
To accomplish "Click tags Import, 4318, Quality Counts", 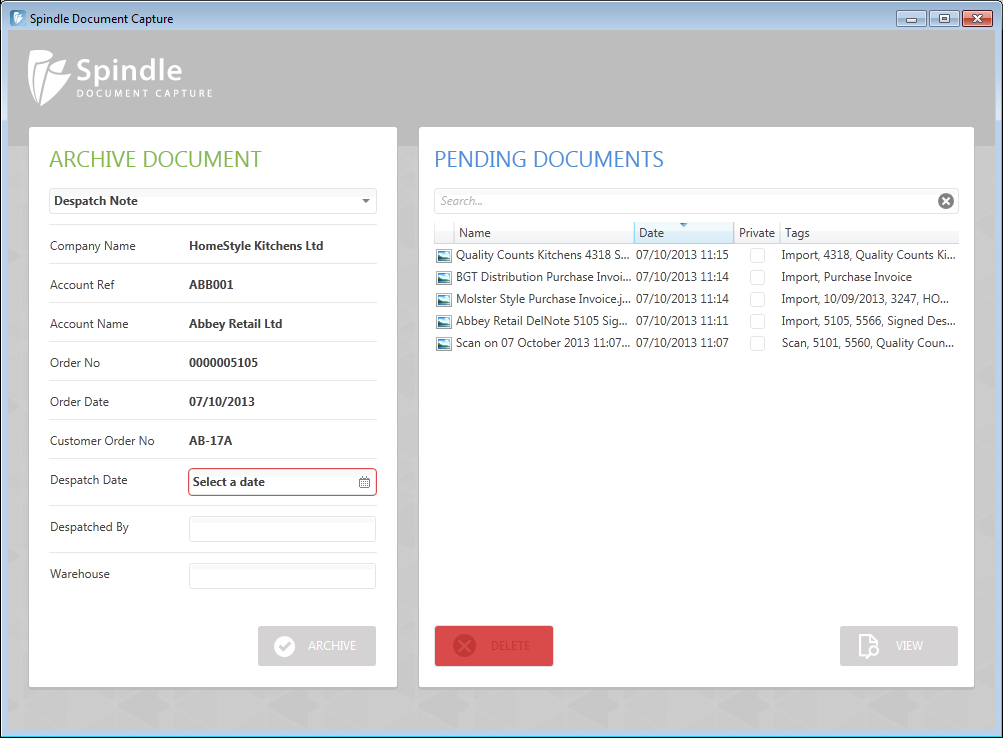I will point(868,255).
